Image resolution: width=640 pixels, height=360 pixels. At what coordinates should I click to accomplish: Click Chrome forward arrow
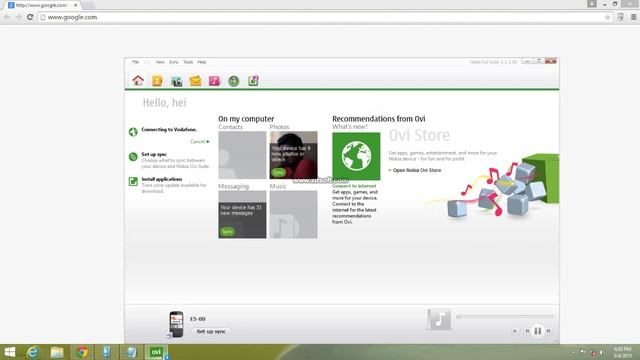pyautogui.click(x=18, y=17)
